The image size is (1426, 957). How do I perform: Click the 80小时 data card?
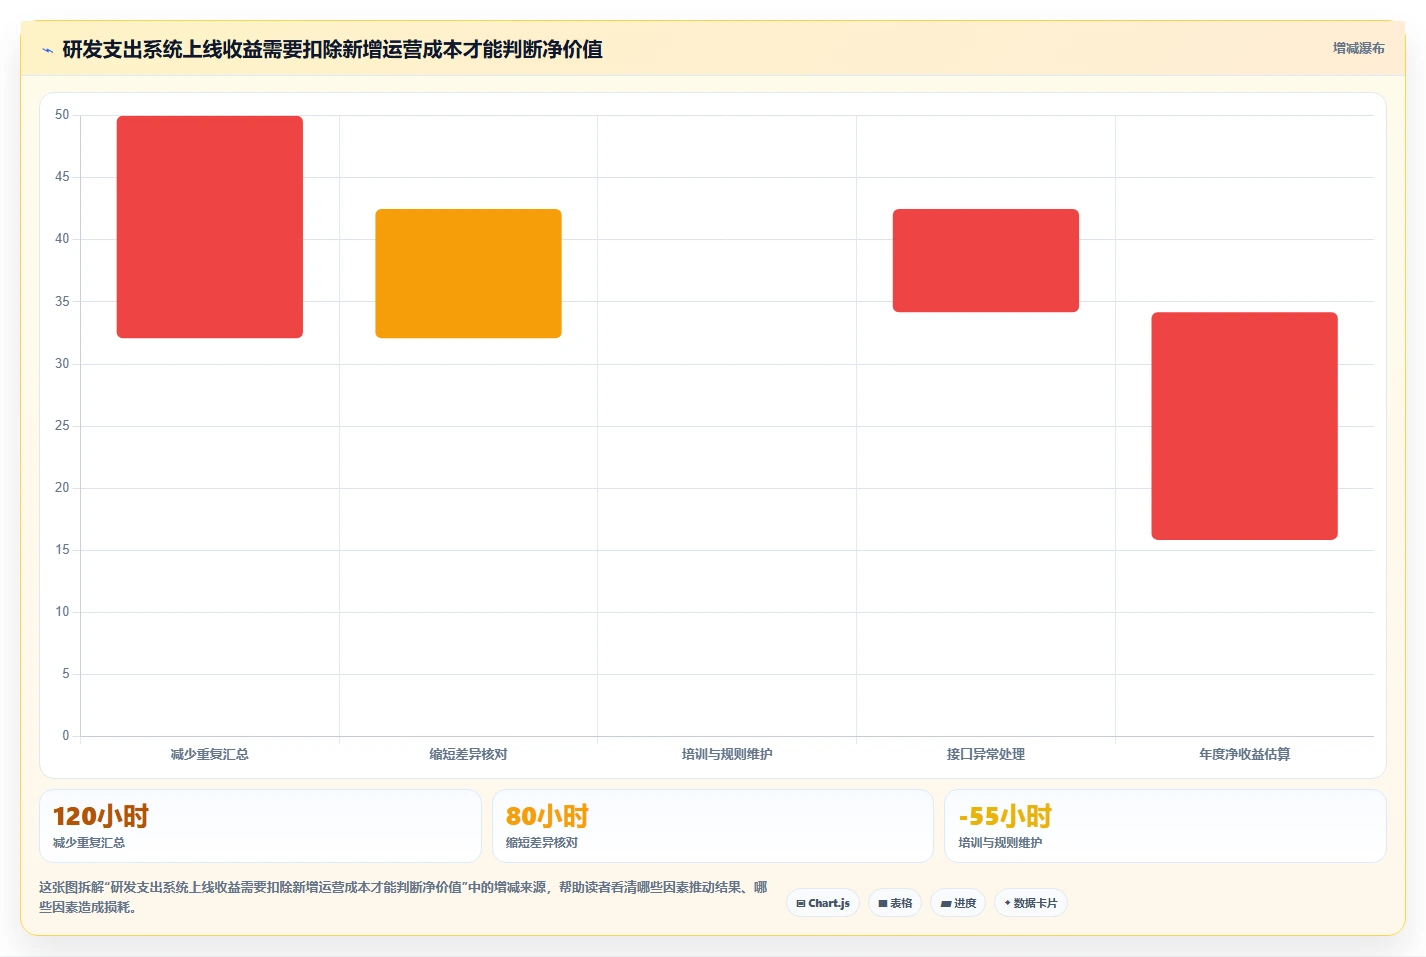(x=713, y=826)
